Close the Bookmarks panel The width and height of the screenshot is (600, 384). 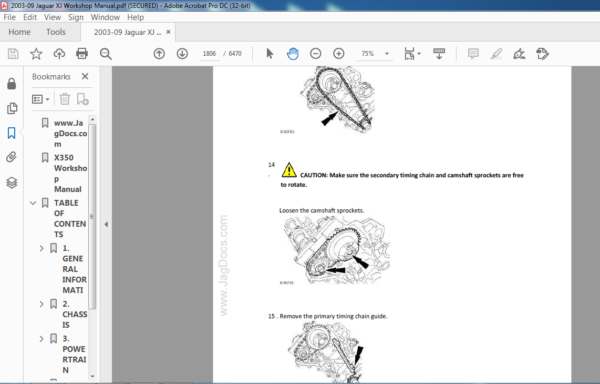pos(85,76)
